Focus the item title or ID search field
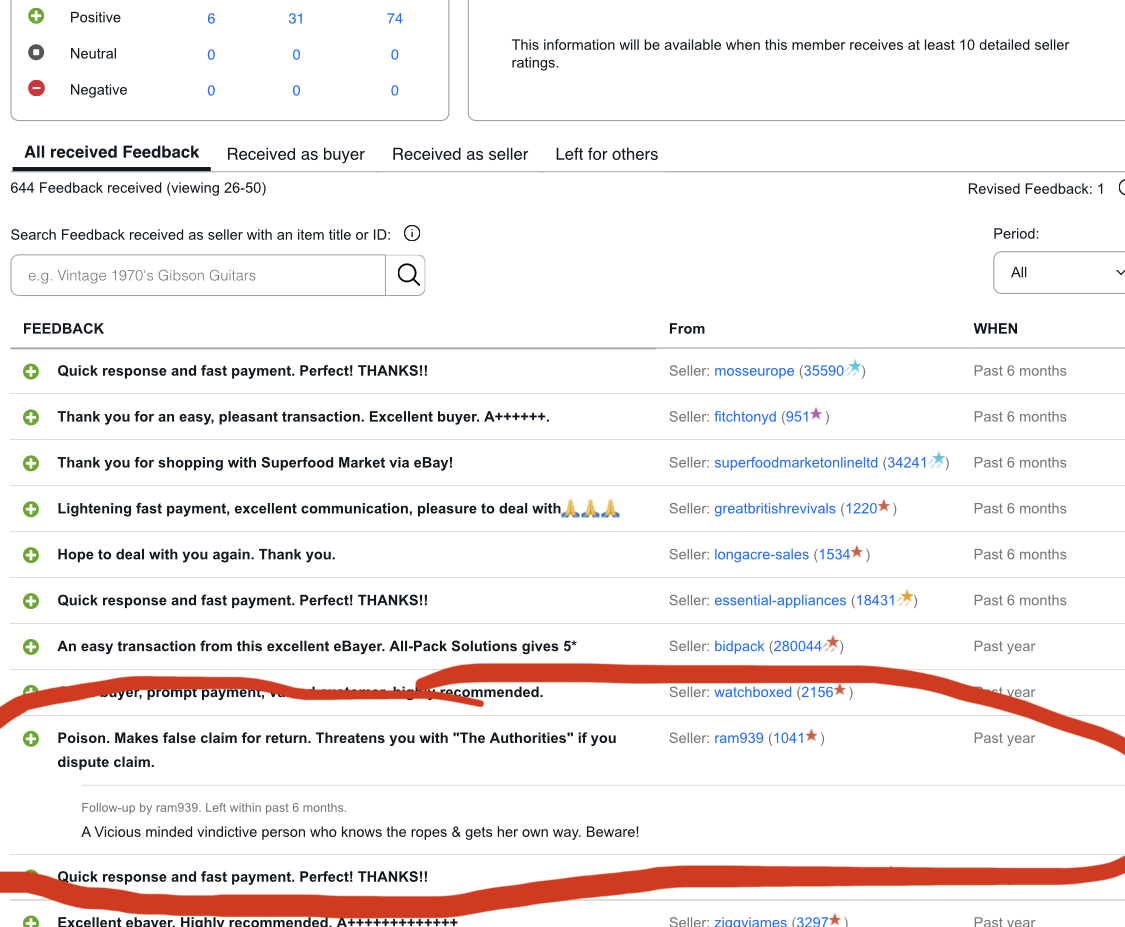This screenshot has width=1125, height=927. click(198, 275)
